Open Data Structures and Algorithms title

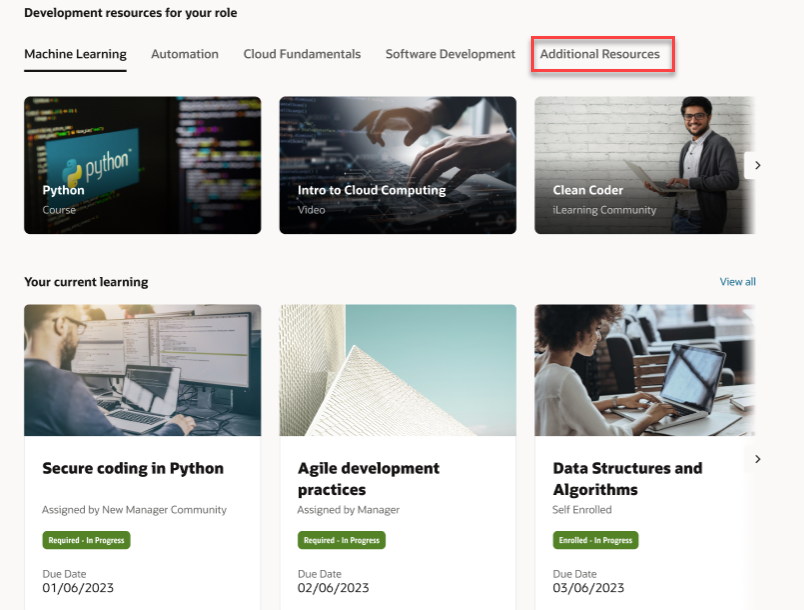[x=628, y=479]
